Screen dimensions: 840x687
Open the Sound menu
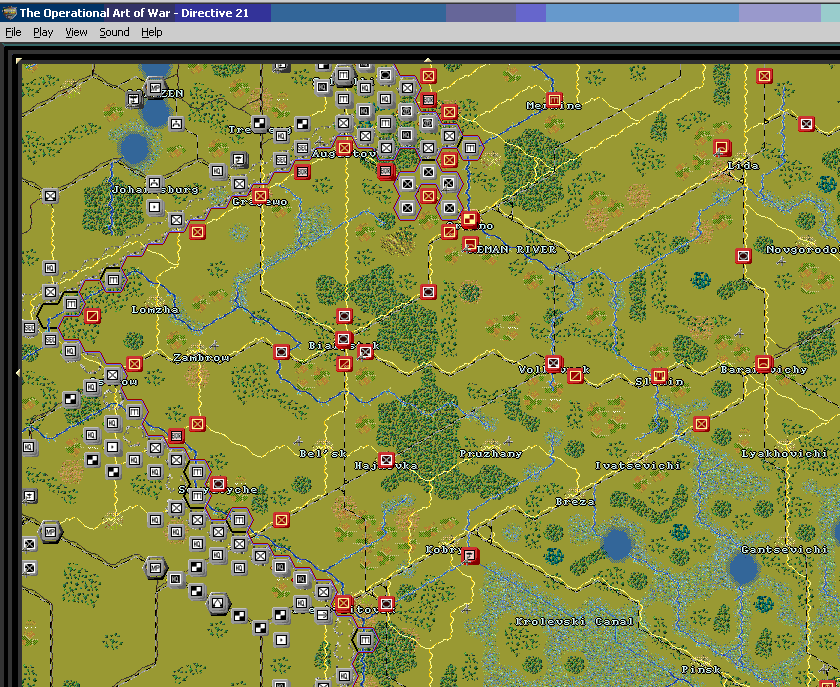pyautogui.click(x=114, y=32)
